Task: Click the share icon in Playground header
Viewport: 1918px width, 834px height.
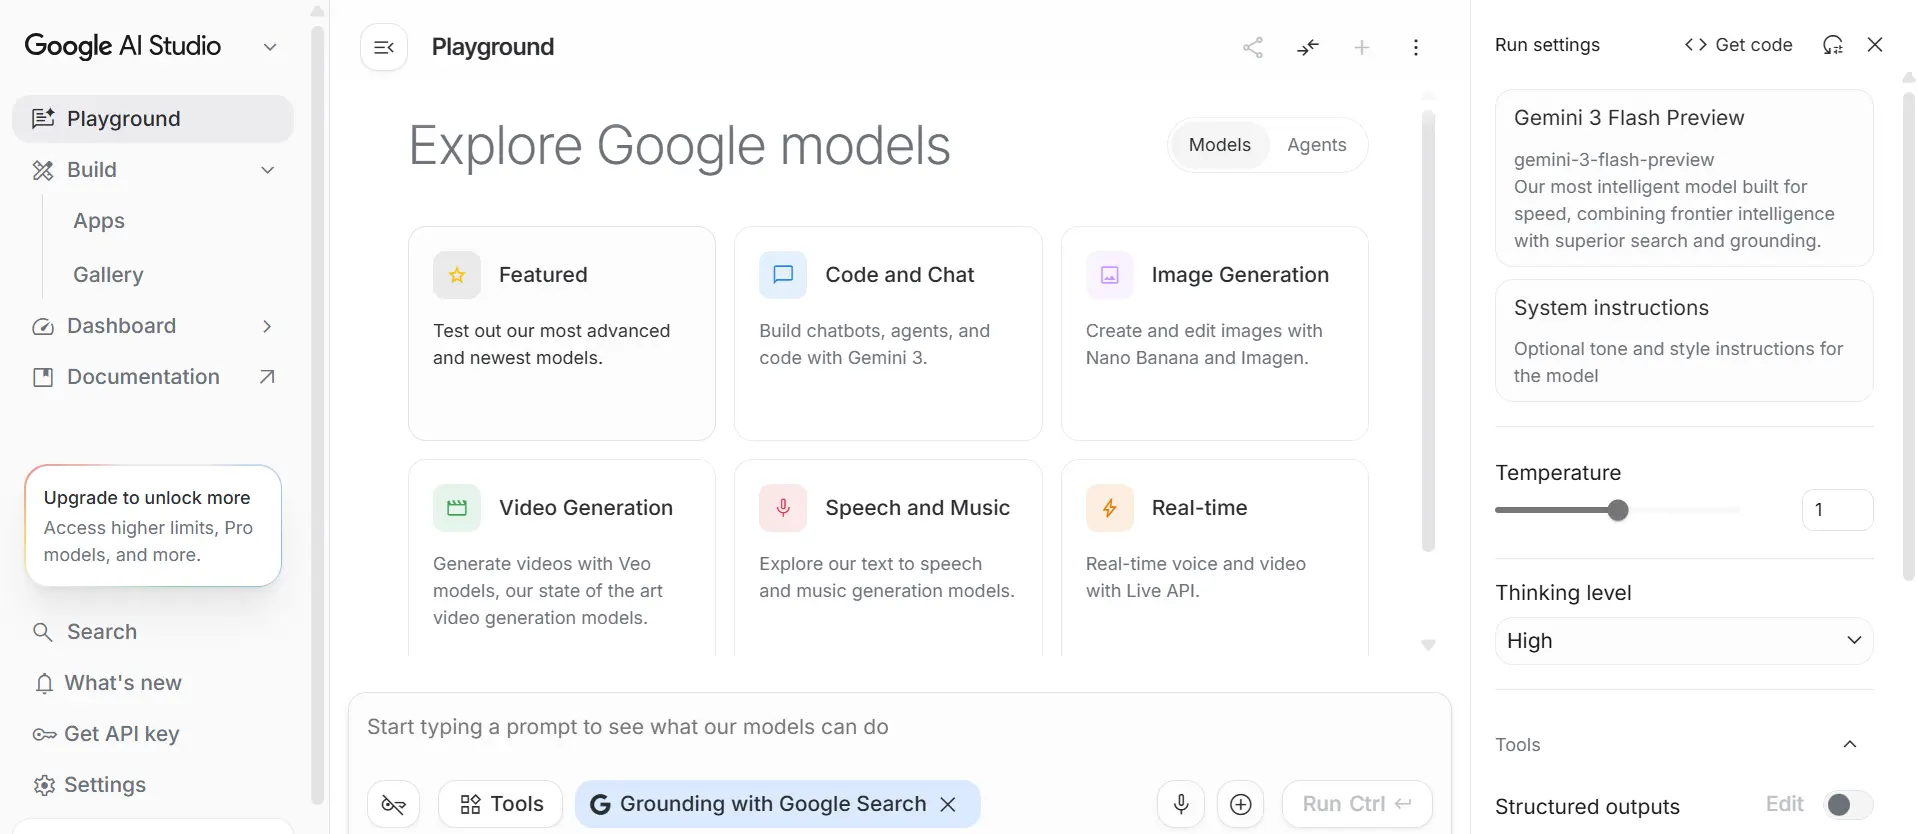Action: point(1253,47)
